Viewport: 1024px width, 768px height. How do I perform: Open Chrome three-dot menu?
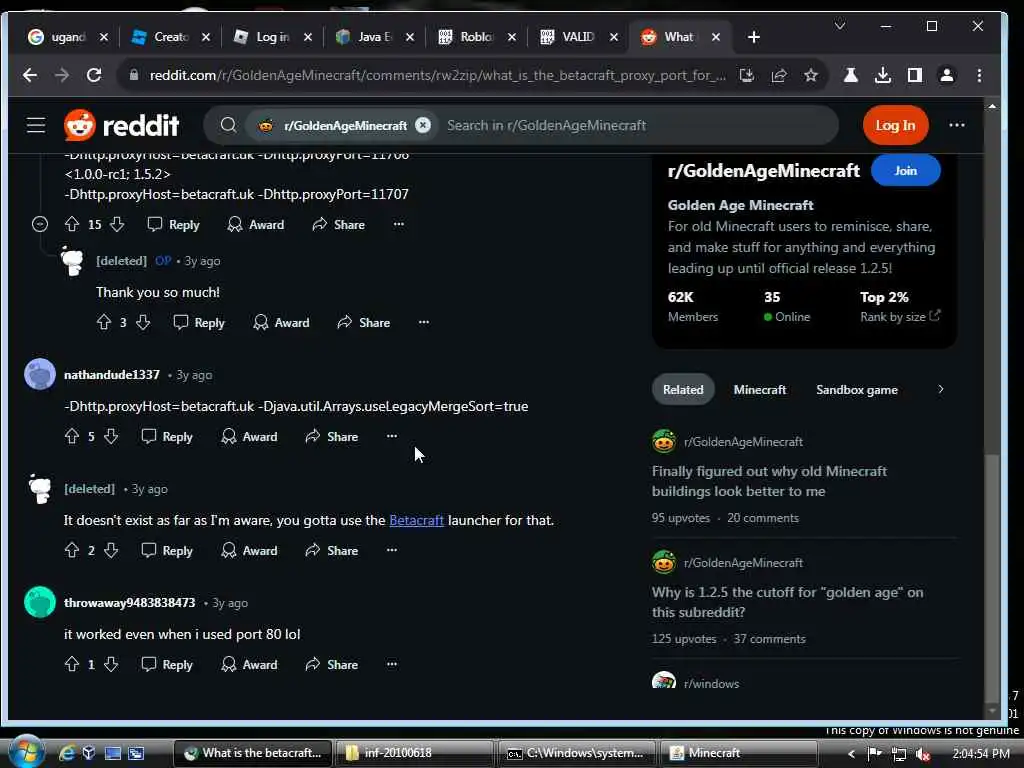click(979, 75)
